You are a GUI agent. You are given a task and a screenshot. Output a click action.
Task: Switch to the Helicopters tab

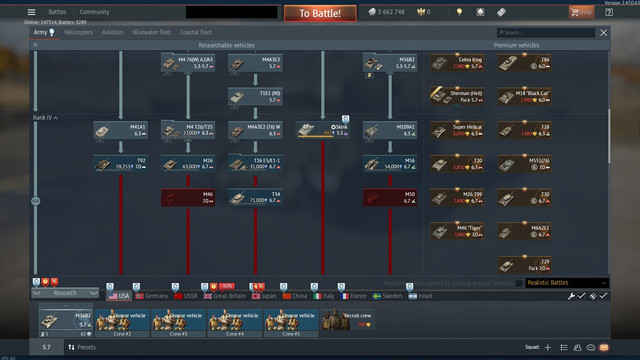coord(78,32)
